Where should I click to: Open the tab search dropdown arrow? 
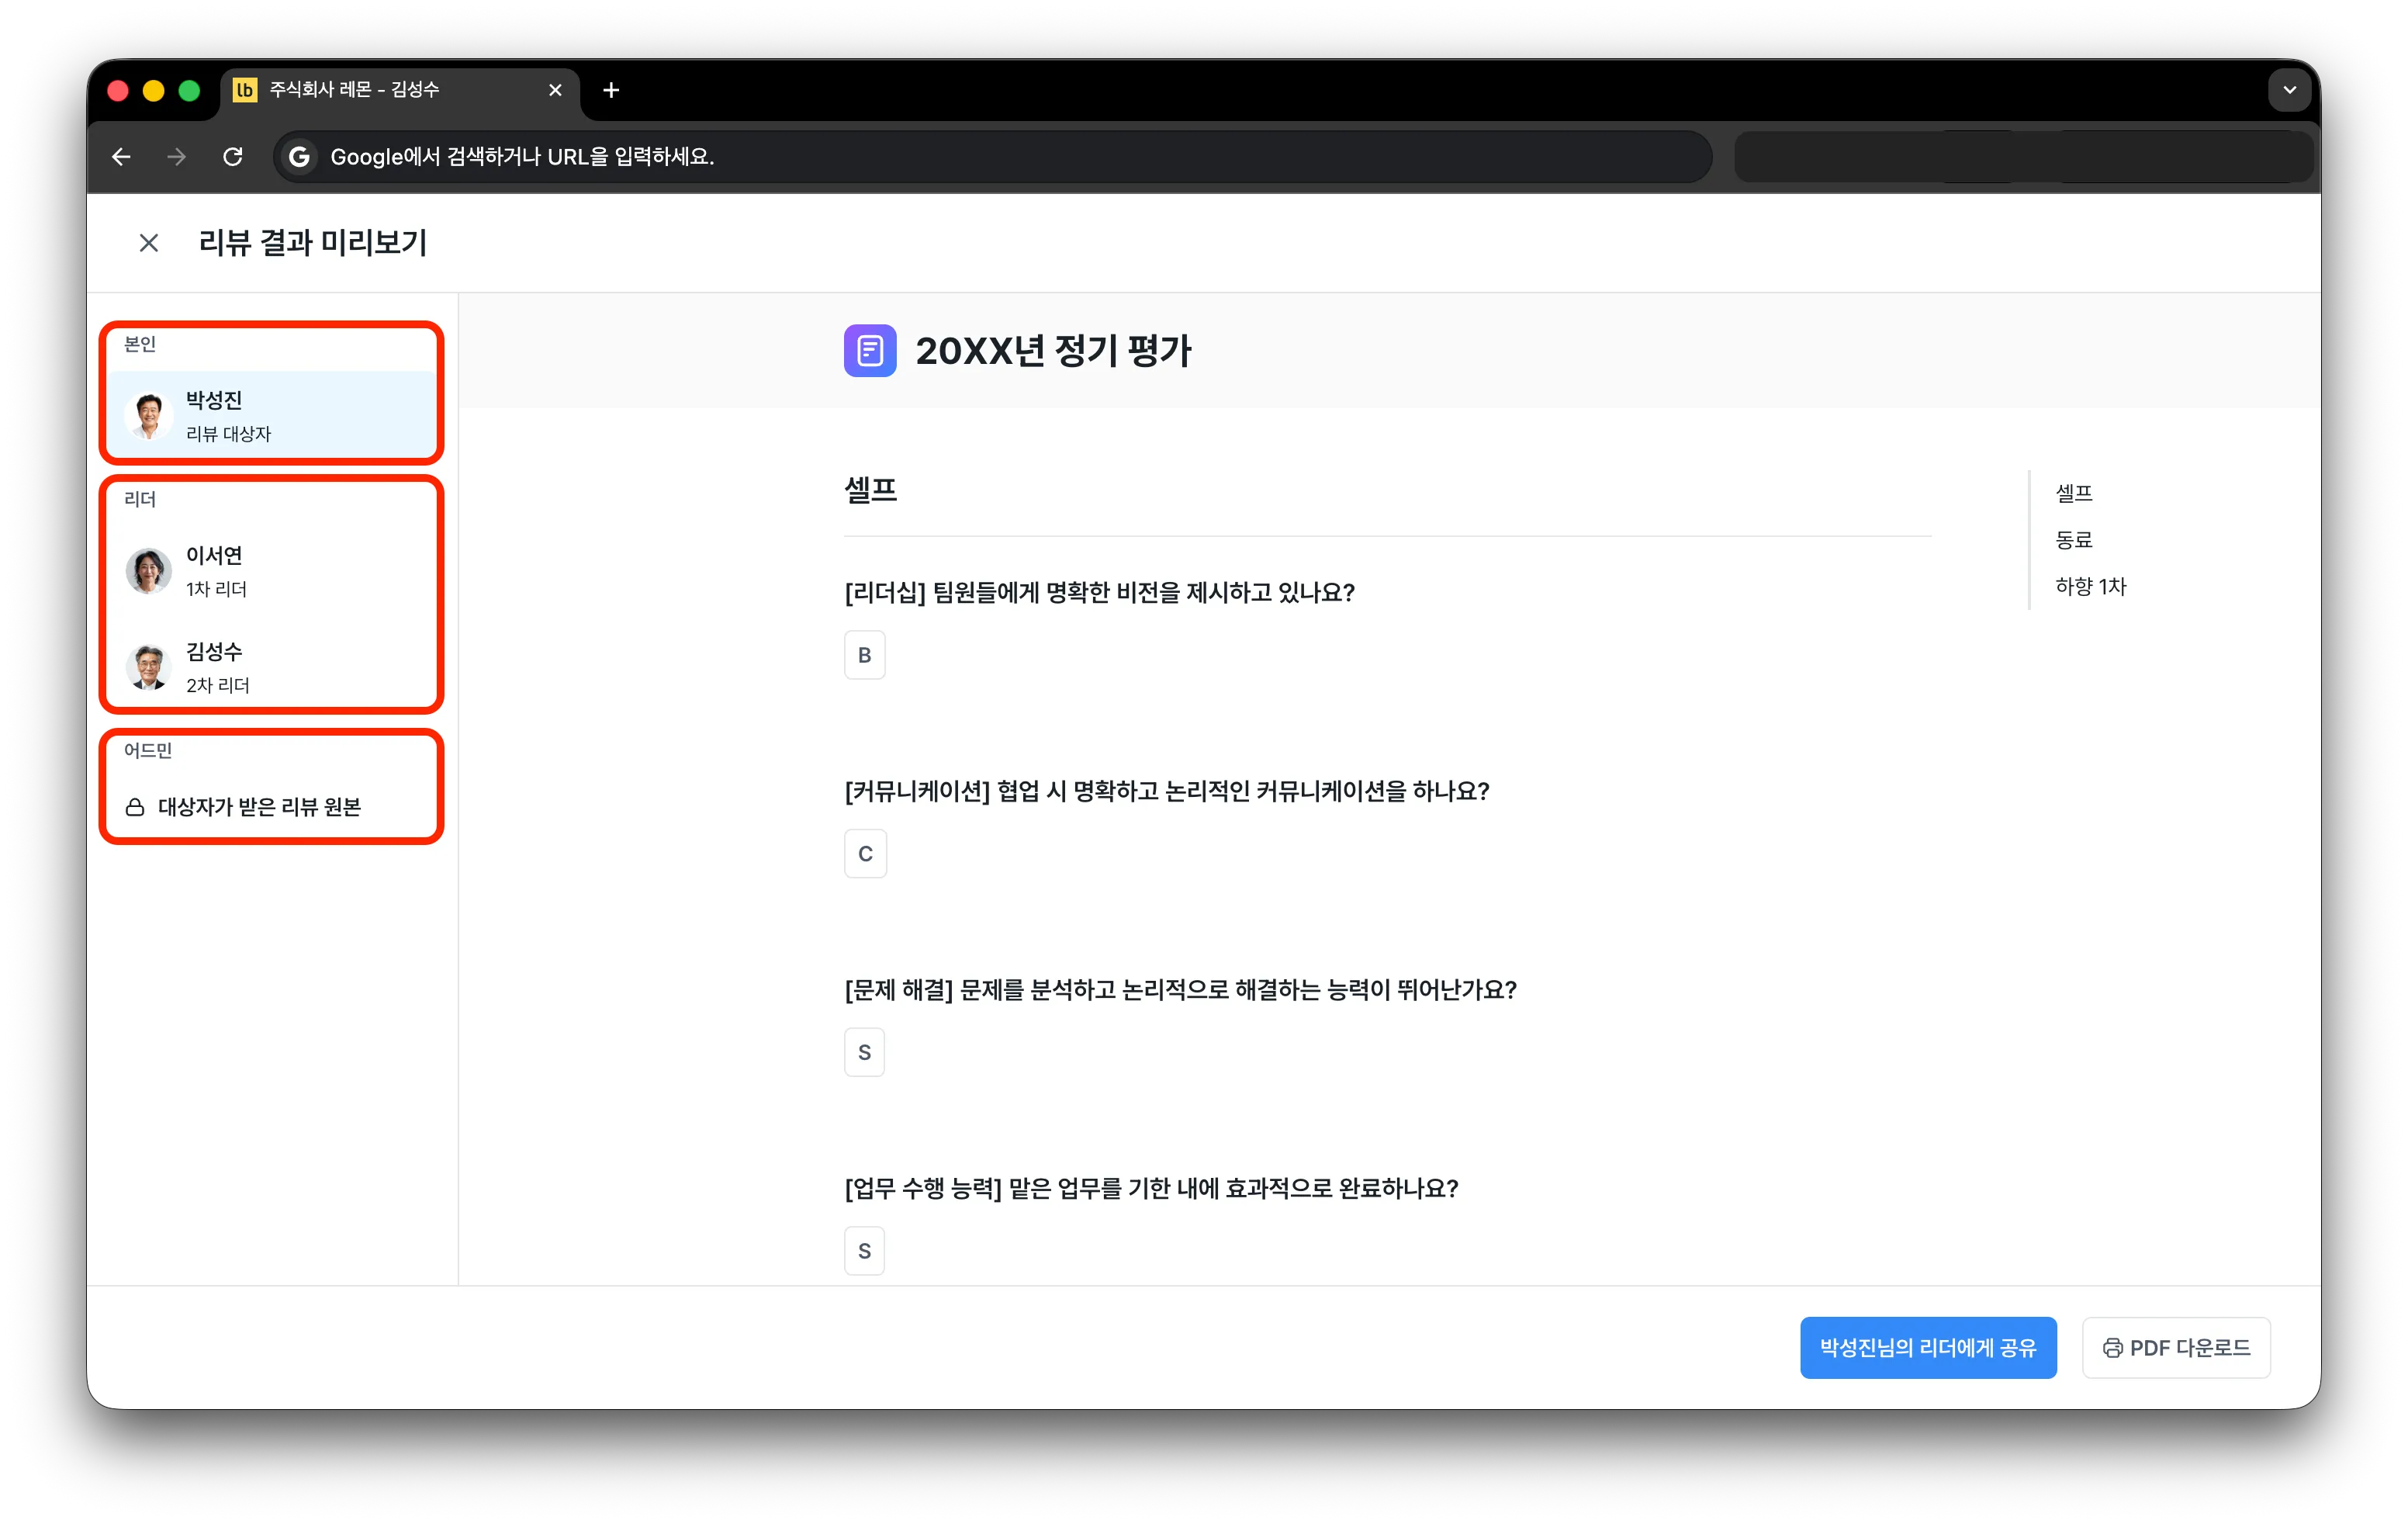[x=2289, y=90]
